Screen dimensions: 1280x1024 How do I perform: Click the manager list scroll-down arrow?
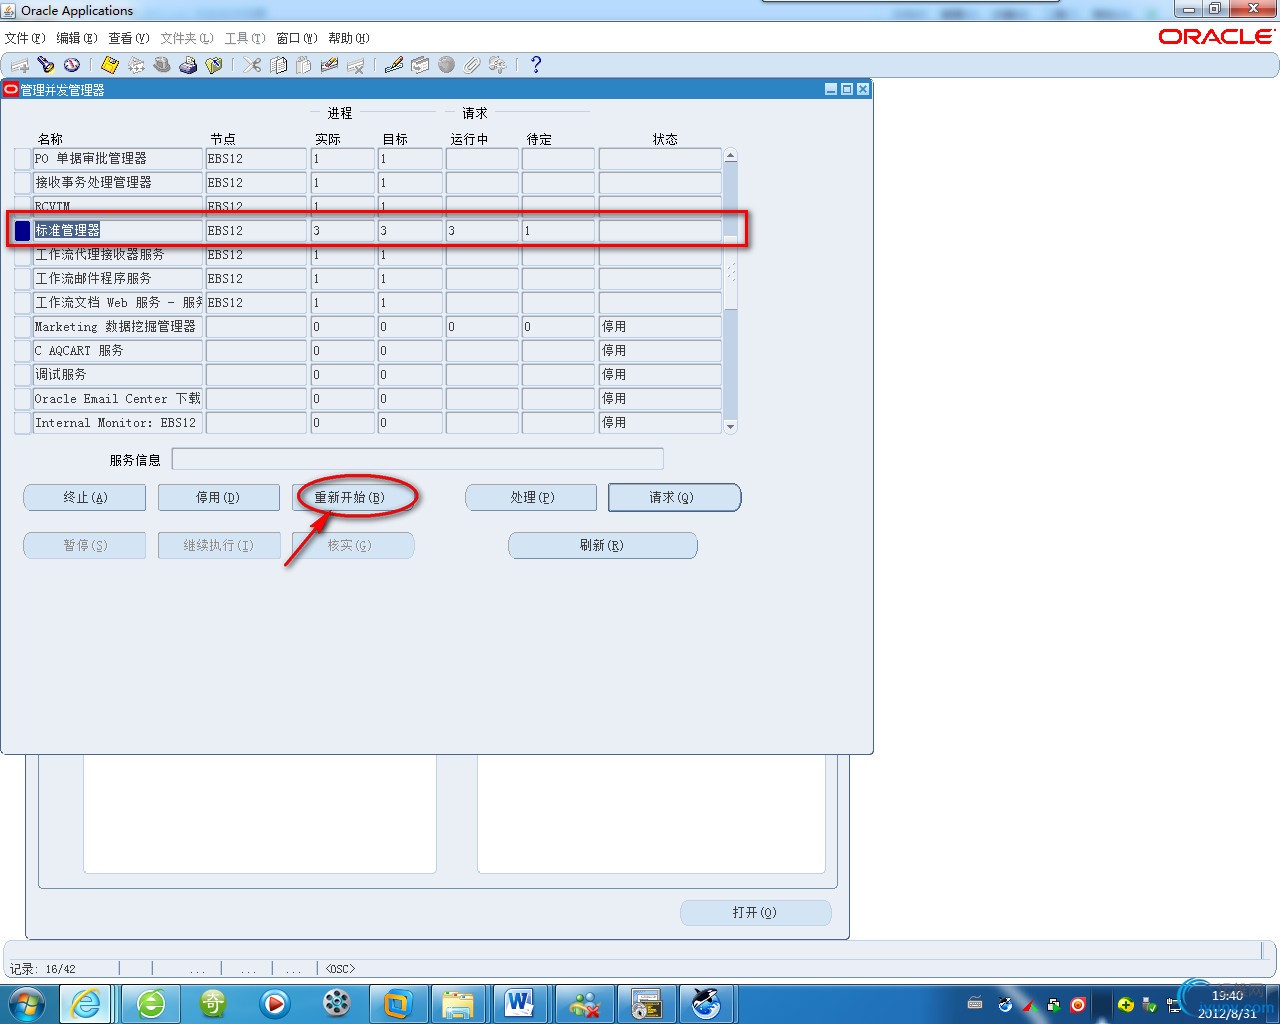pos(730,426)
